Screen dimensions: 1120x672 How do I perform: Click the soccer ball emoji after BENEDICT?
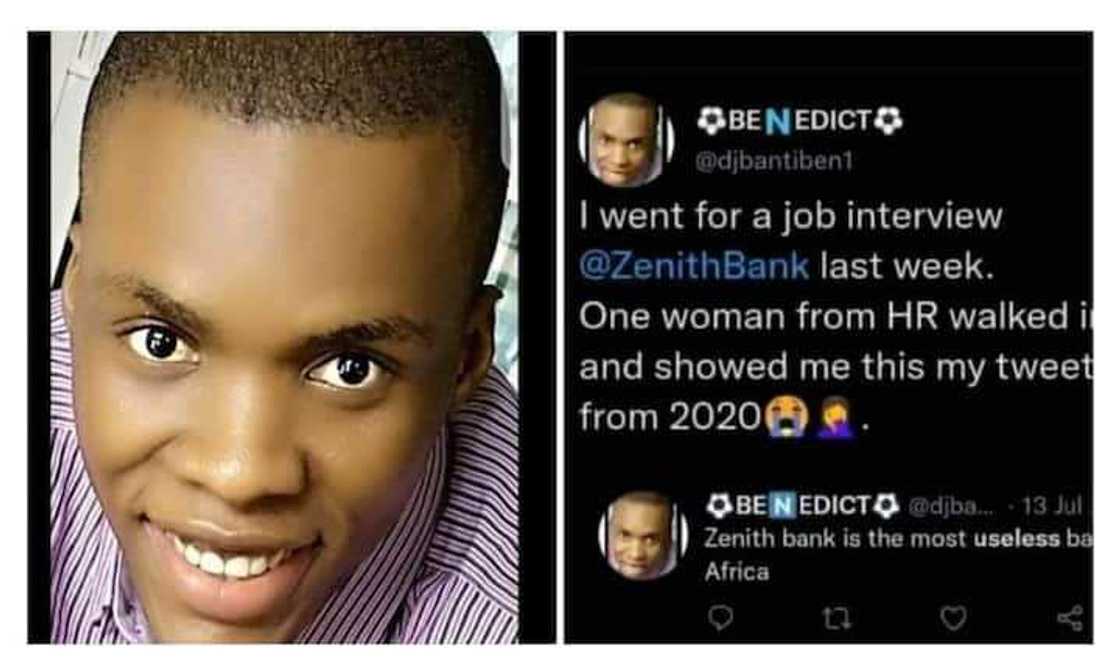click(x=888, y=122)
